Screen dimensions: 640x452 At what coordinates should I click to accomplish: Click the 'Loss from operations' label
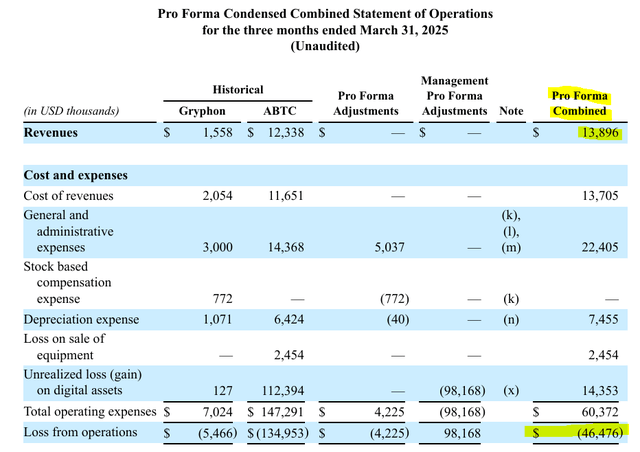click(x=80, y=432)
